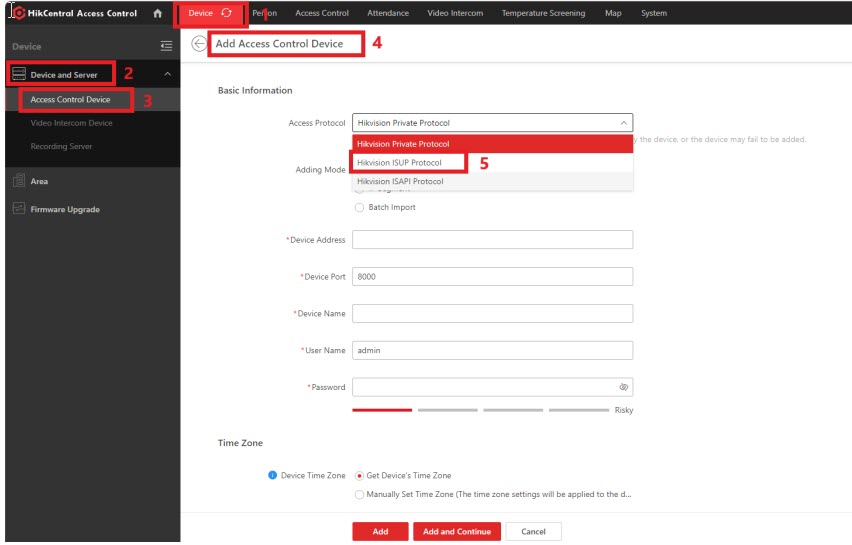Screen dimensions: 852x545
Task: Click the Area icon in sidebar
Action: coord(19,181)
